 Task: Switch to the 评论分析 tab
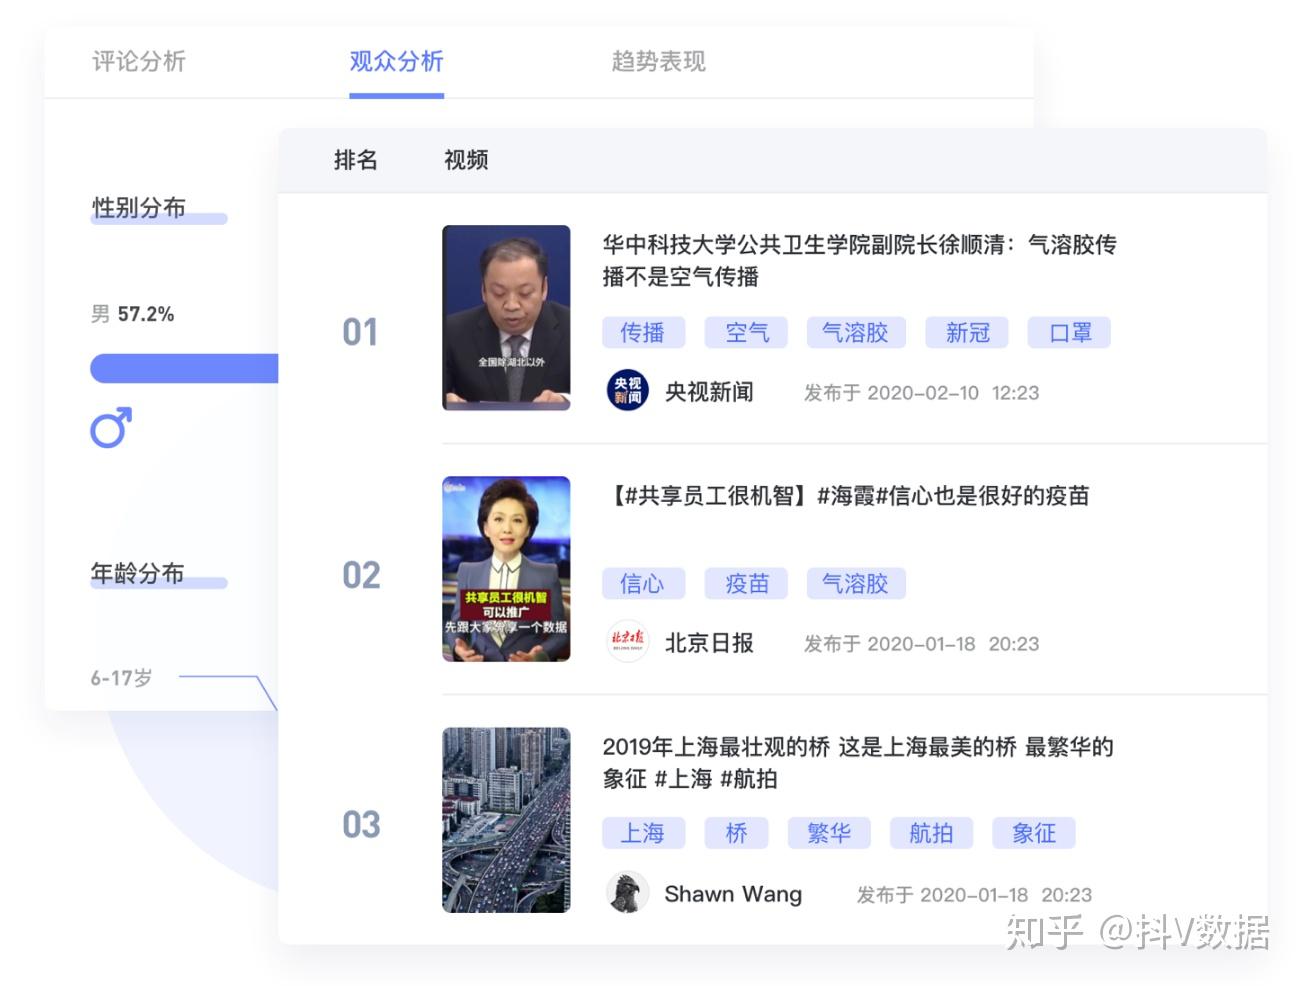(x=139, y=61)
